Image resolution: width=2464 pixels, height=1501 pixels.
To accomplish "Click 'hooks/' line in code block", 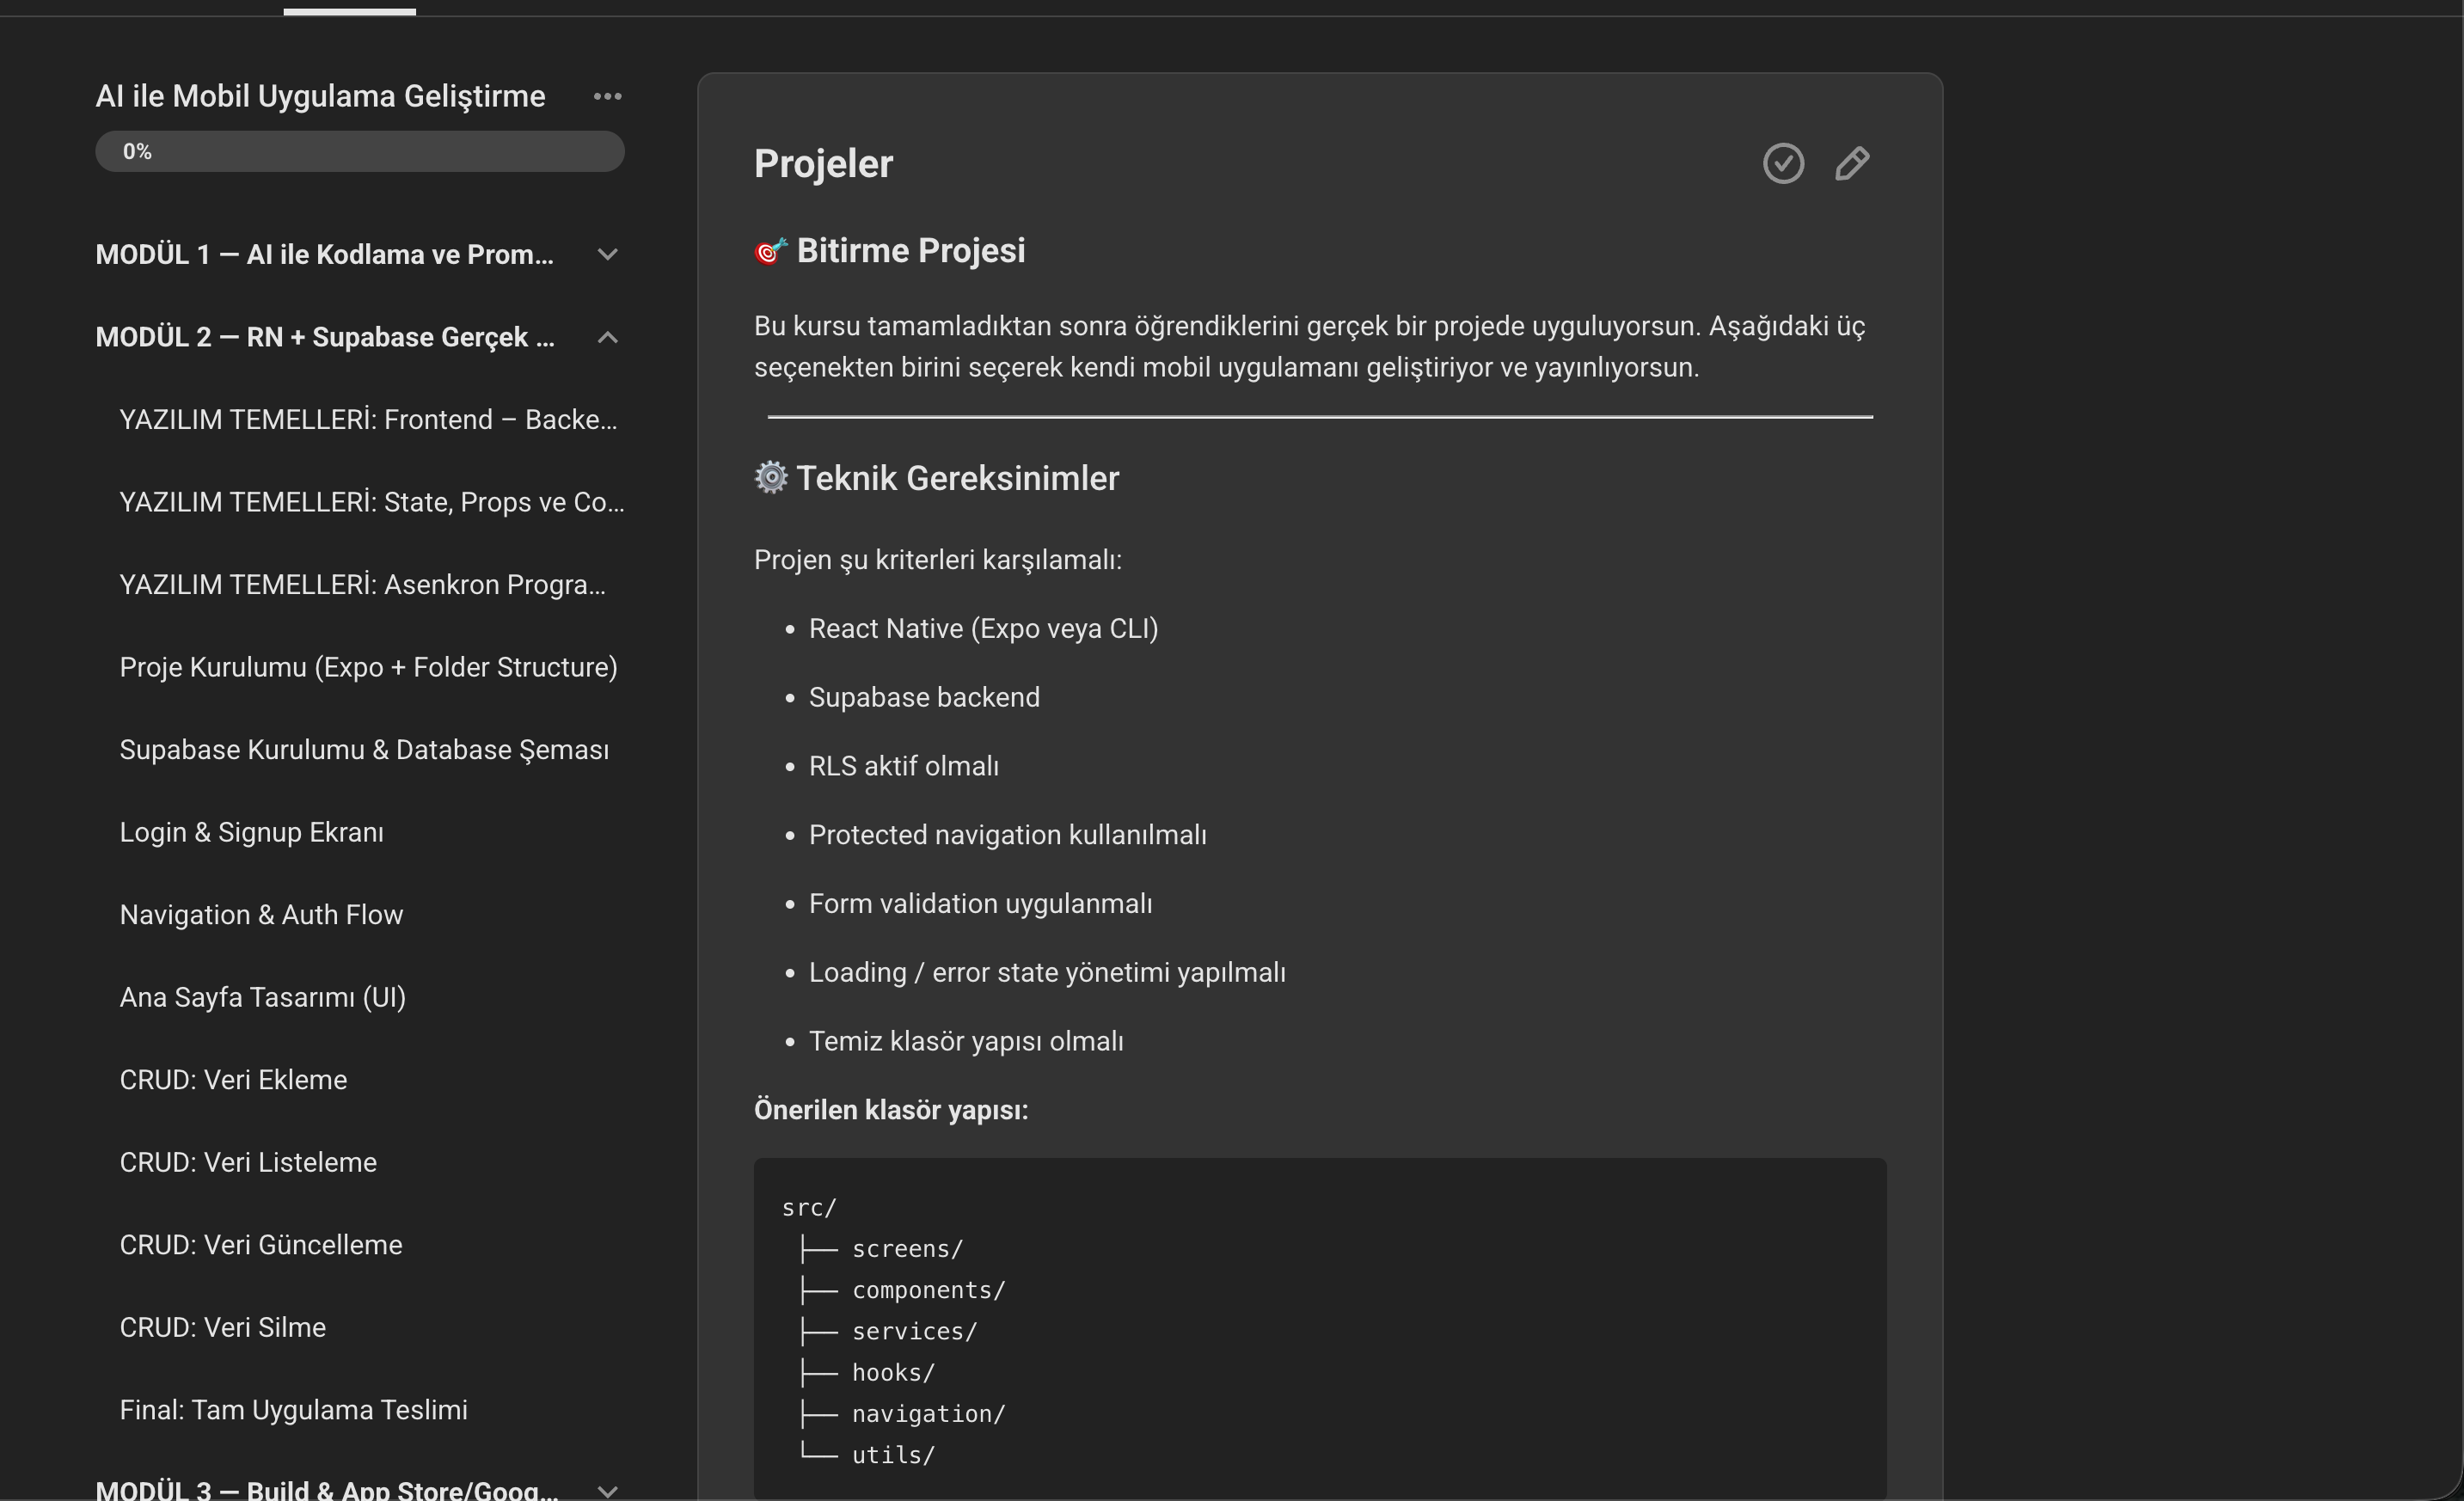I will coord(893,1373).
